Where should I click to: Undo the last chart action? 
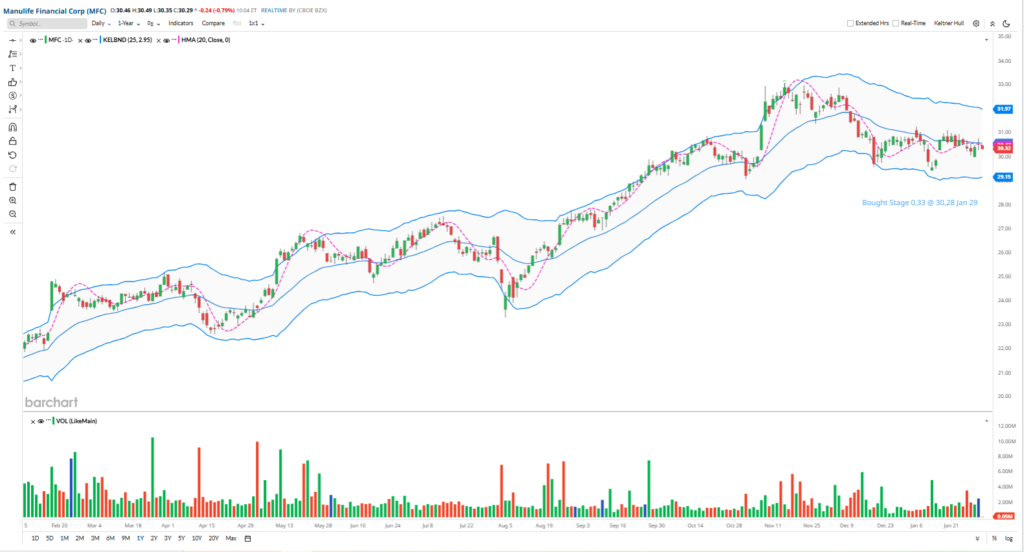click(12, 155)
